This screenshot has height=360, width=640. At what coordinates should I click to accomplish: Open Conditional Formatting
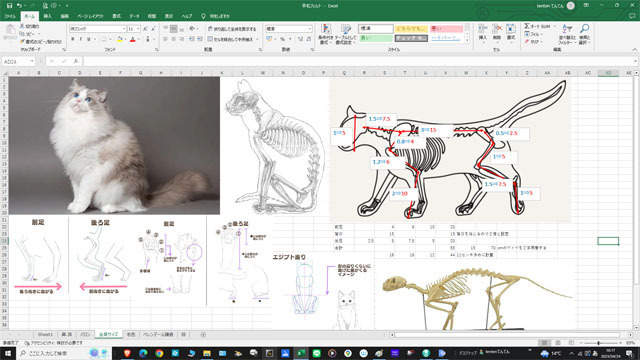point(325,34)
